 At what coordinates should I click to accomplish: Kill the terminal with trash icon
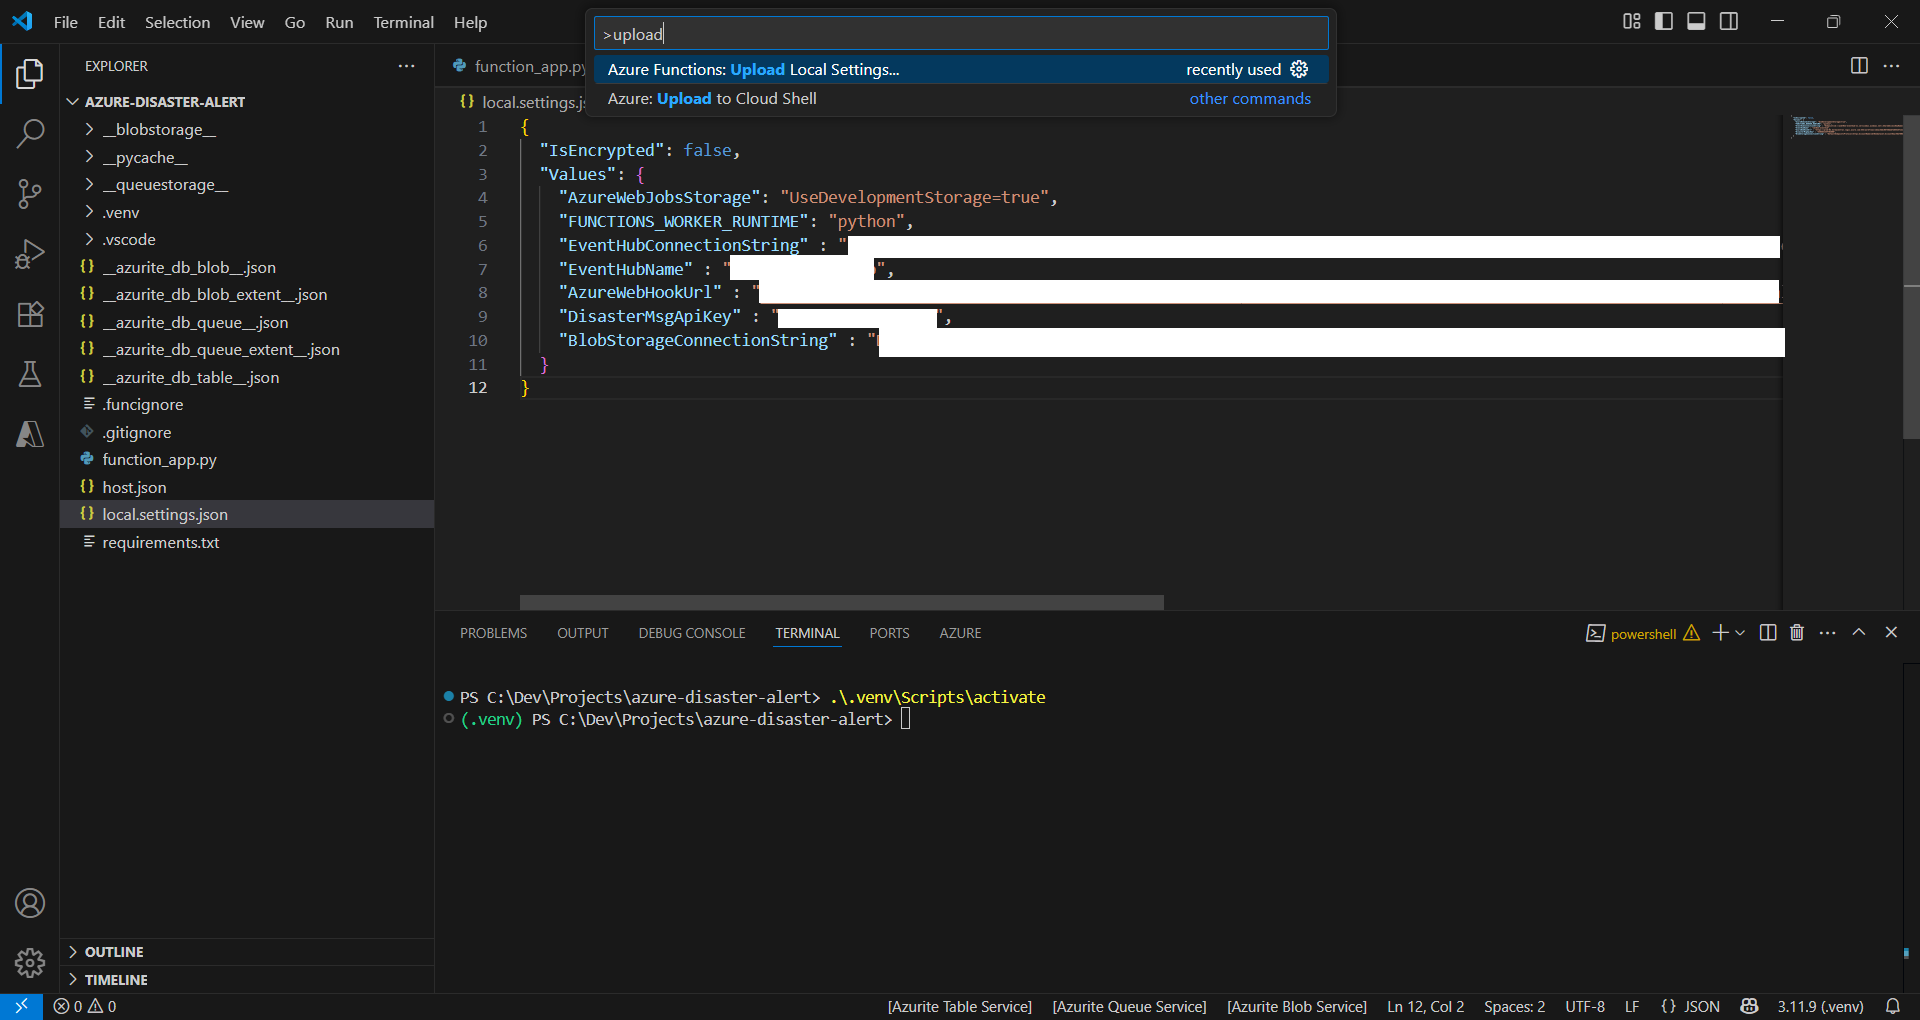1797,633
